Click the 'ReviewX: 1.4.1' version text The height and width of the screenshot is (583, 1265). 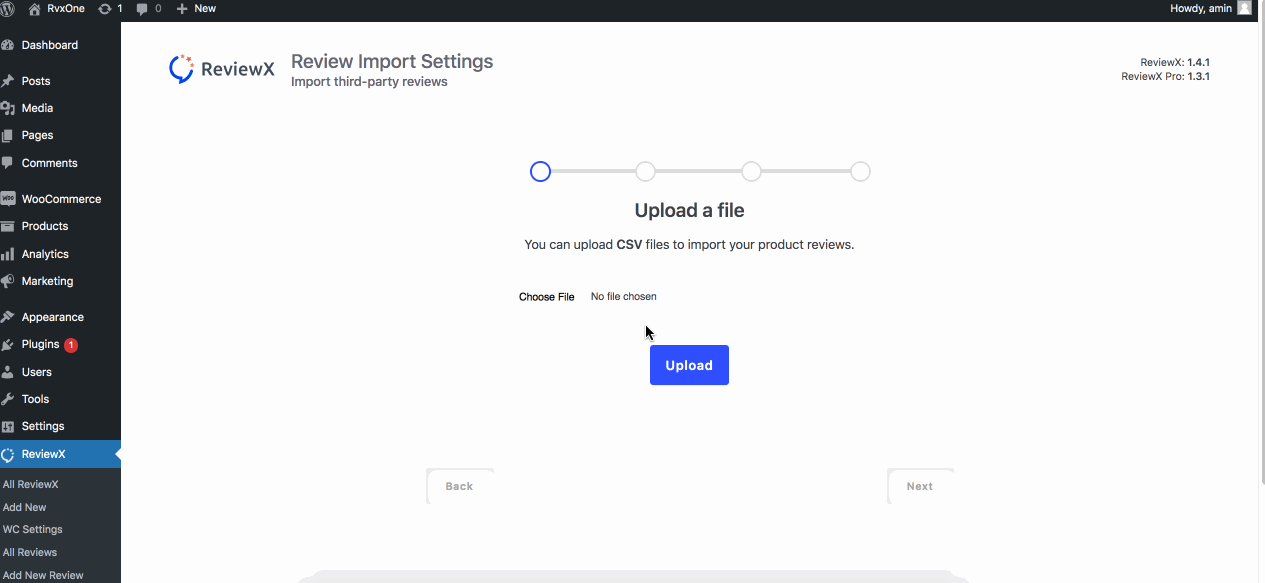1175,62
